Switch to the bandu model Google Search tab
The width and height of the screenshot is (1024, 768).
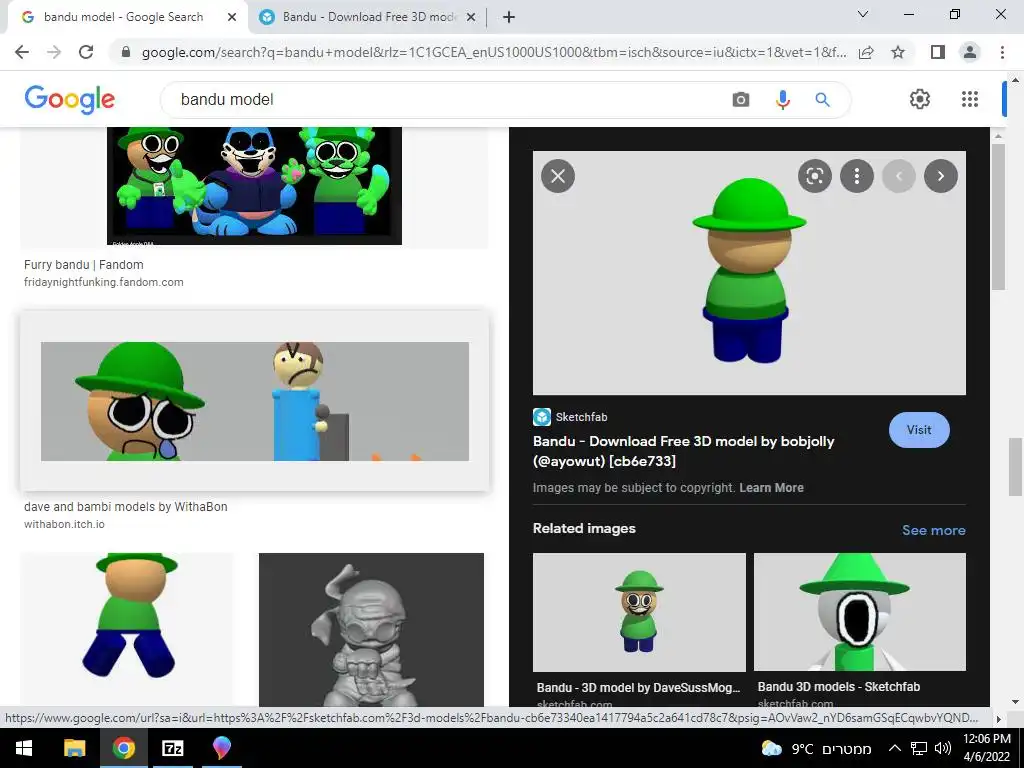pos(123,17)
